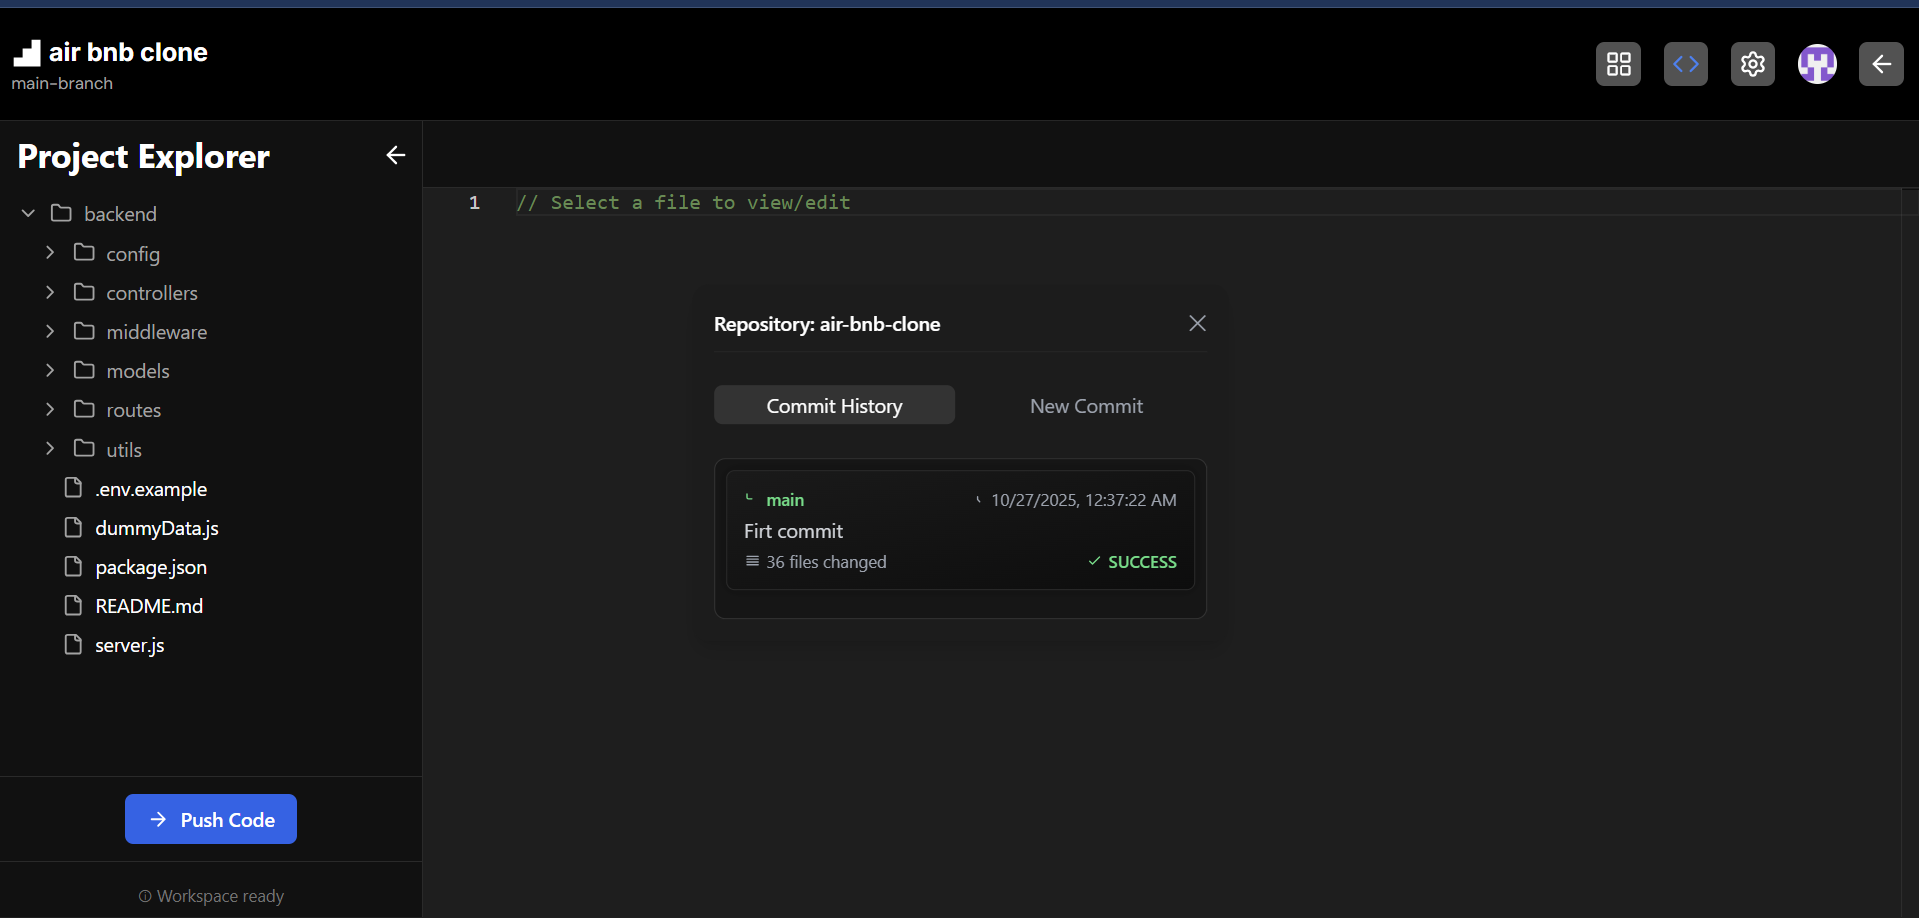Open the package.json file
Screen dimensions: 1919x918
tap(151, 567)
